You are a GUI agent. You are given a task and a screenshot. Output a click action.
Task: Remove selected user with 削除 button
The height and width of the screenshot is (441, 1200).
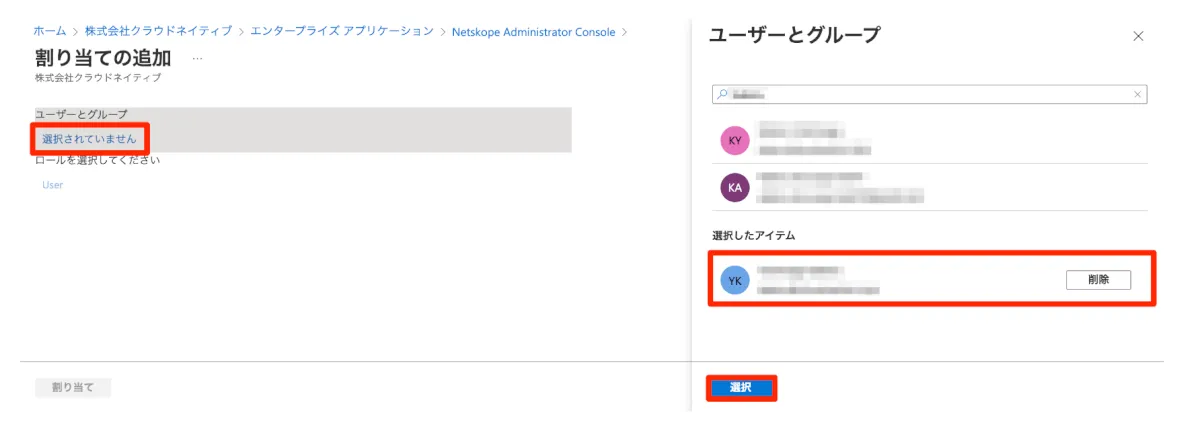coord(1097,280)
